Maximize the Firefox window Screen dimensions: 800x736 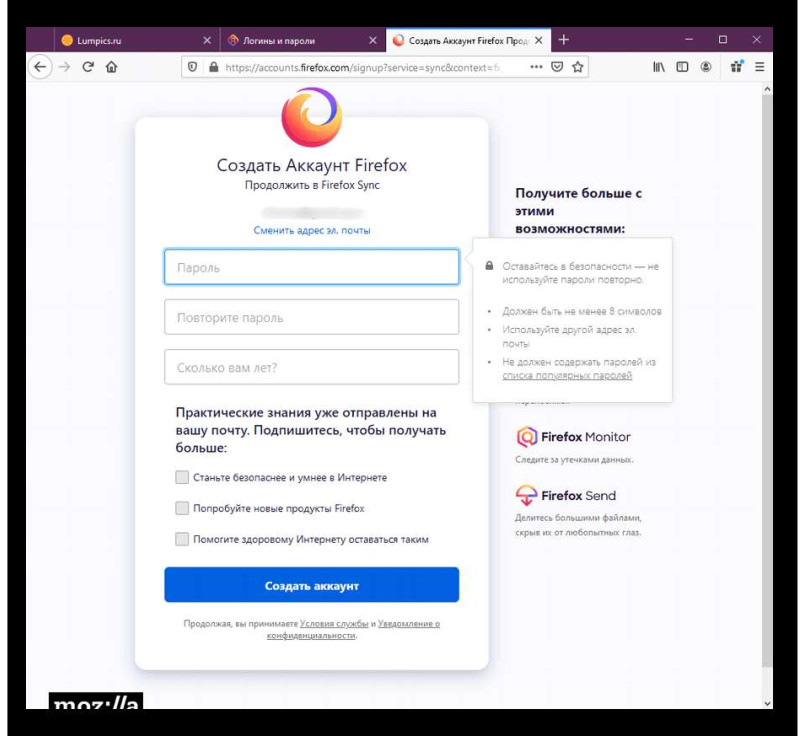tap(722, 40)
